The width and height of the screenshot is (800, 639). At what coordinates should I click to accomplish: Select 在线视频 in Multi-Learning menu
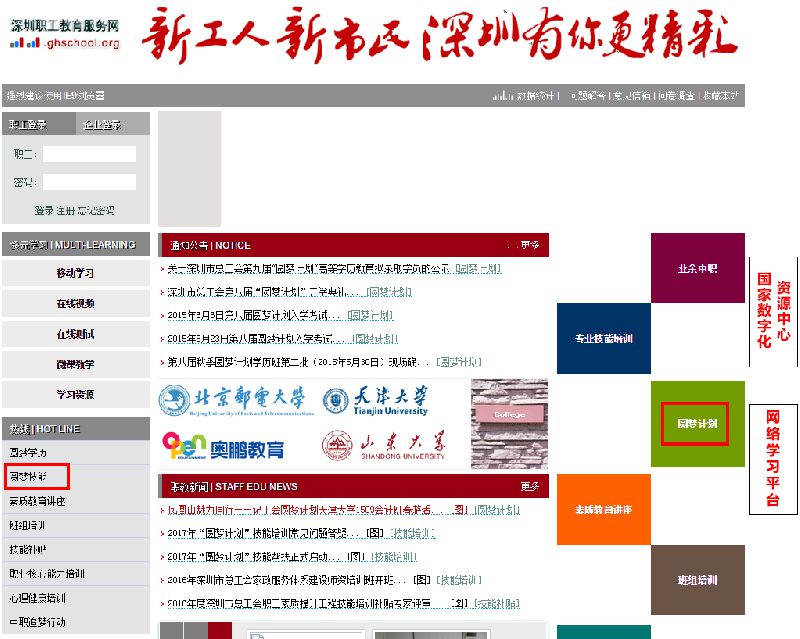[x=76, y=304]
